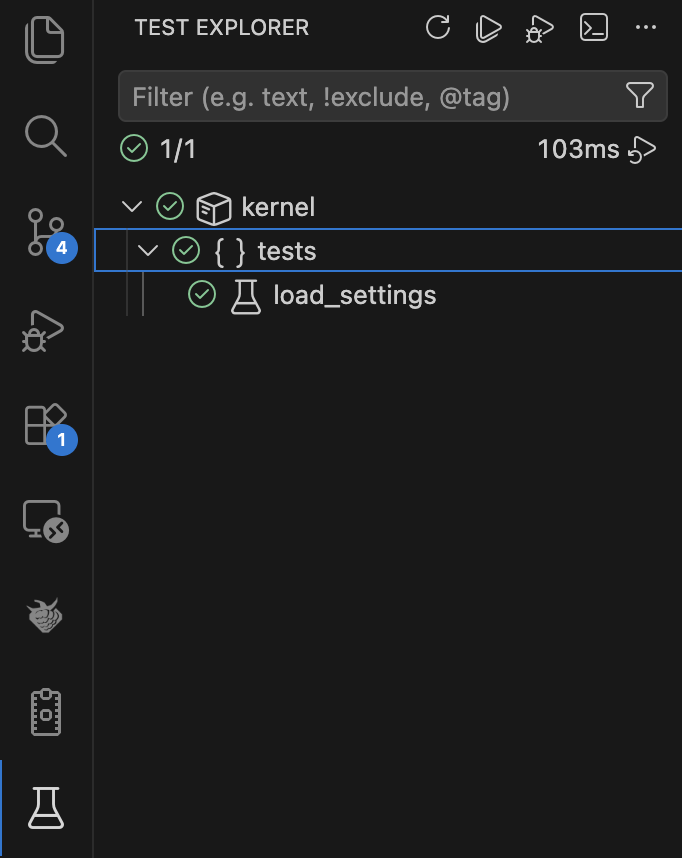
Task: Open the Search view
Action: (x=45, y=135)
